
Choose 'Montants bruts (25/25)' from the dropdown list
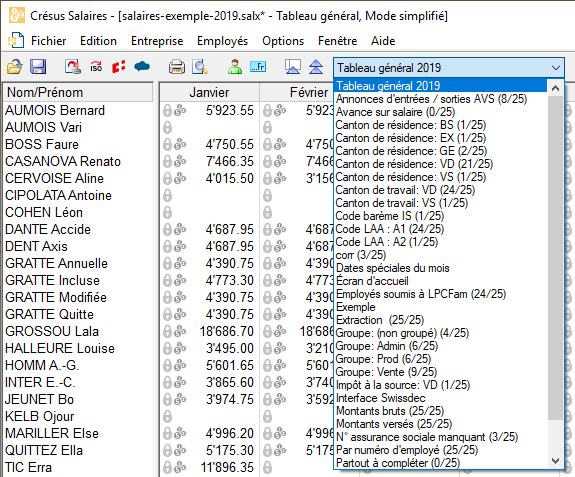[x=390, y=411]
